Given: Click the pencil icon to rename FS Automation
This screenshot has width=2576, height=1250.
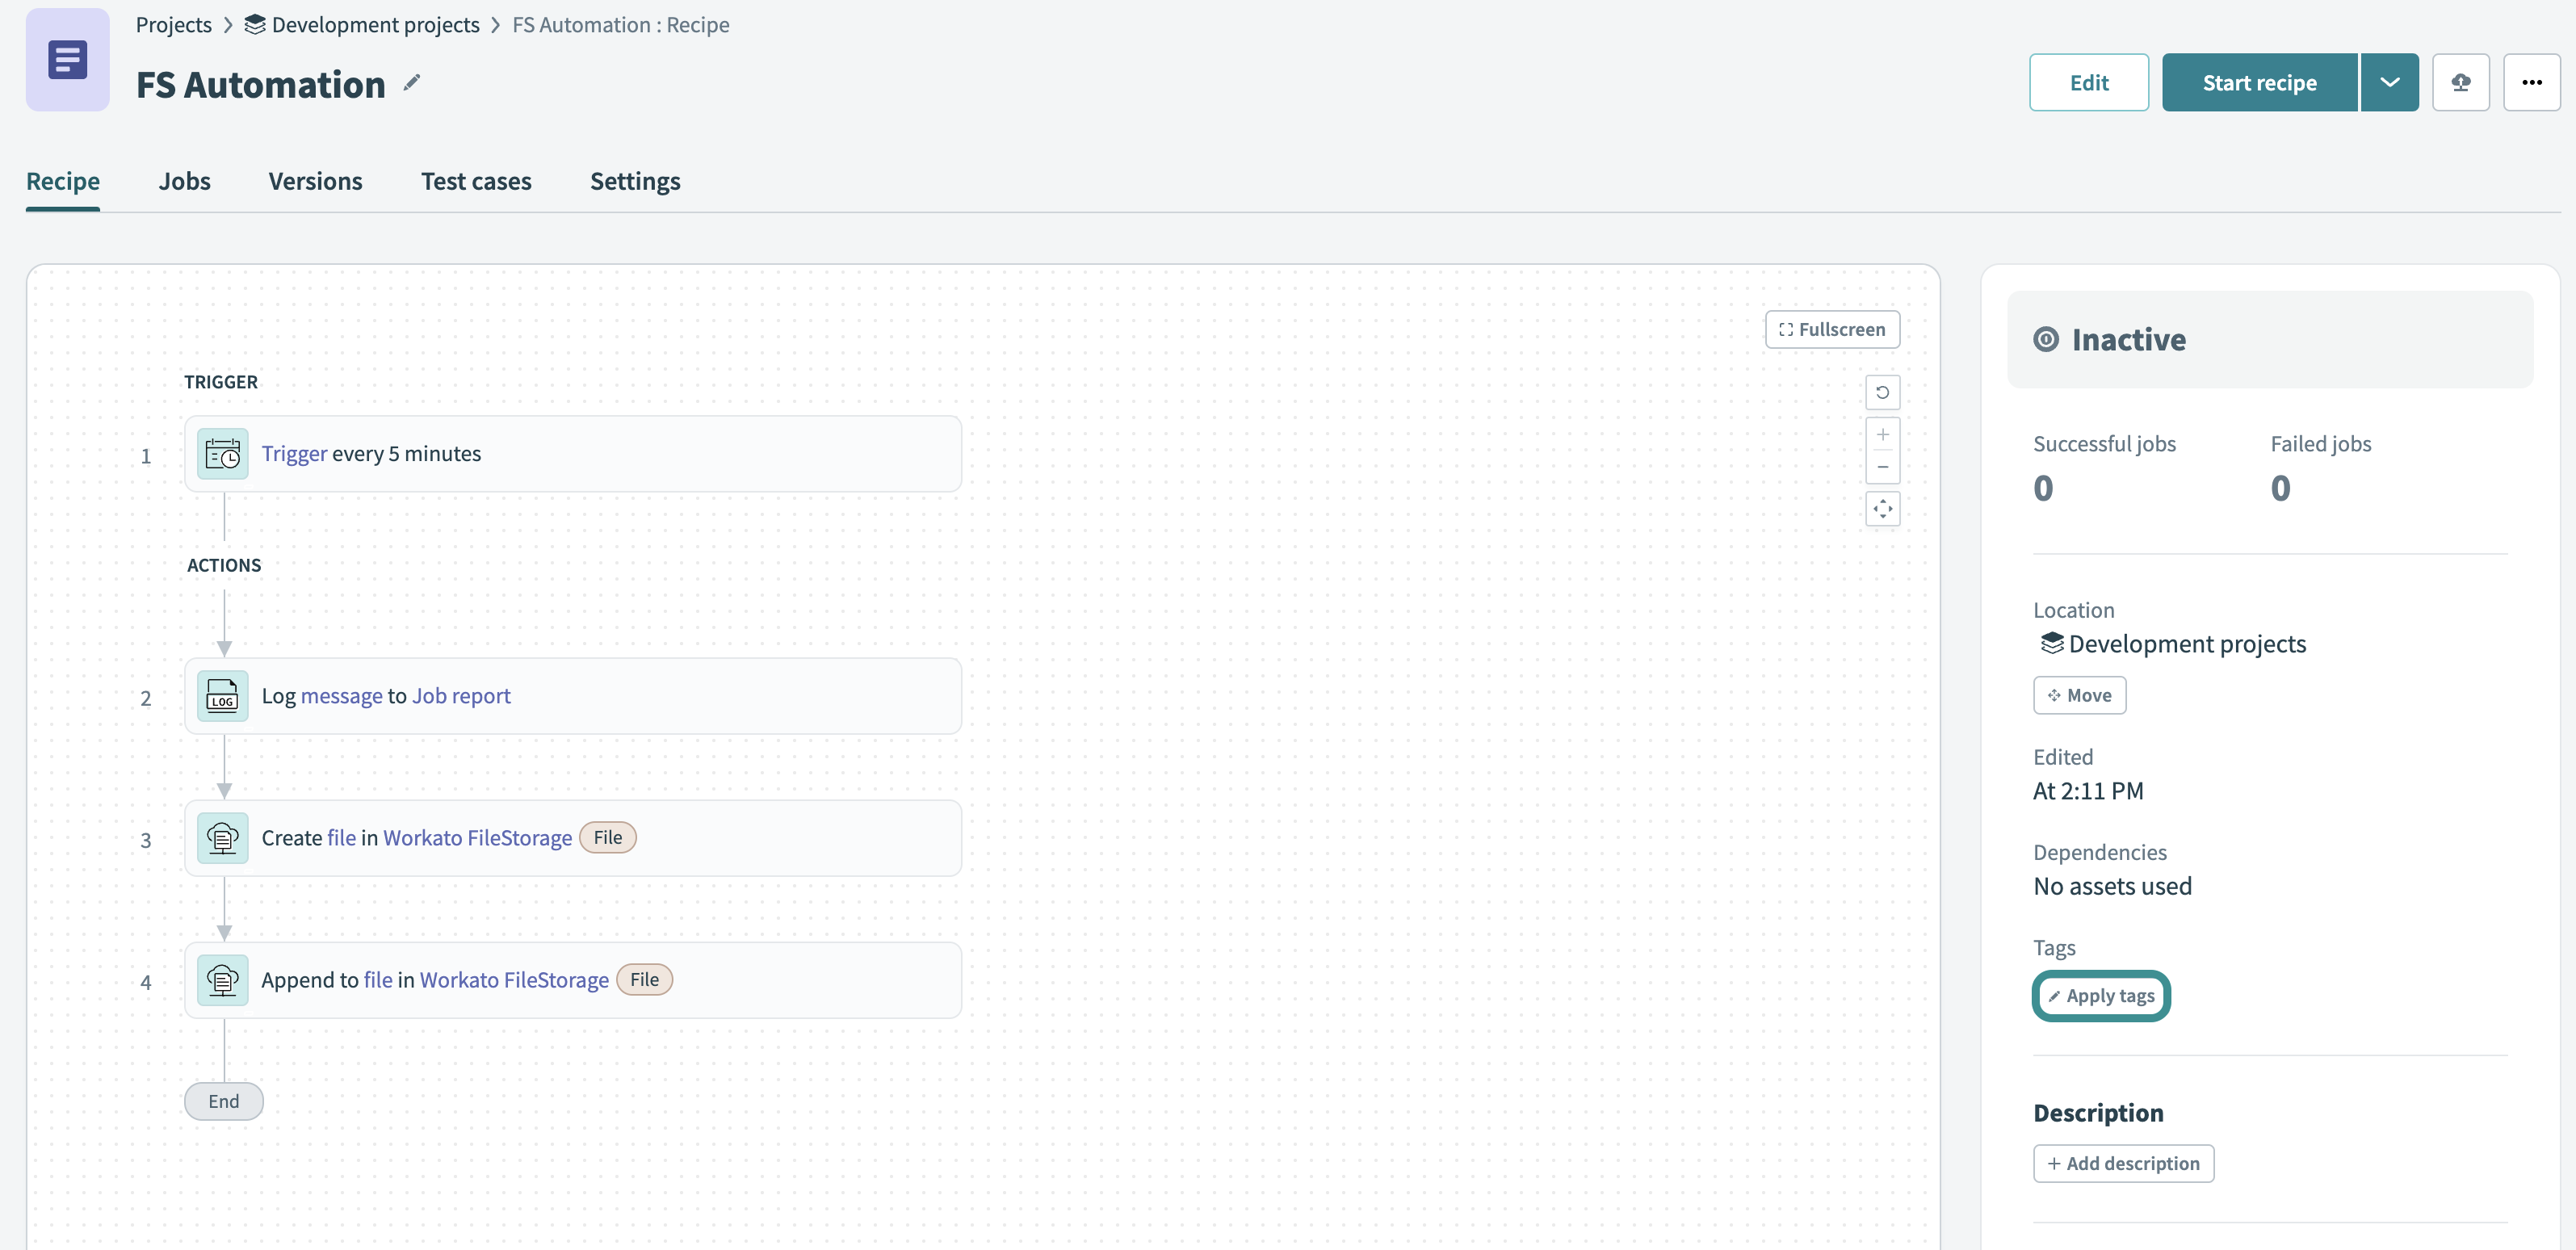Looking at the screenshot, I should (x=412, y=83).
